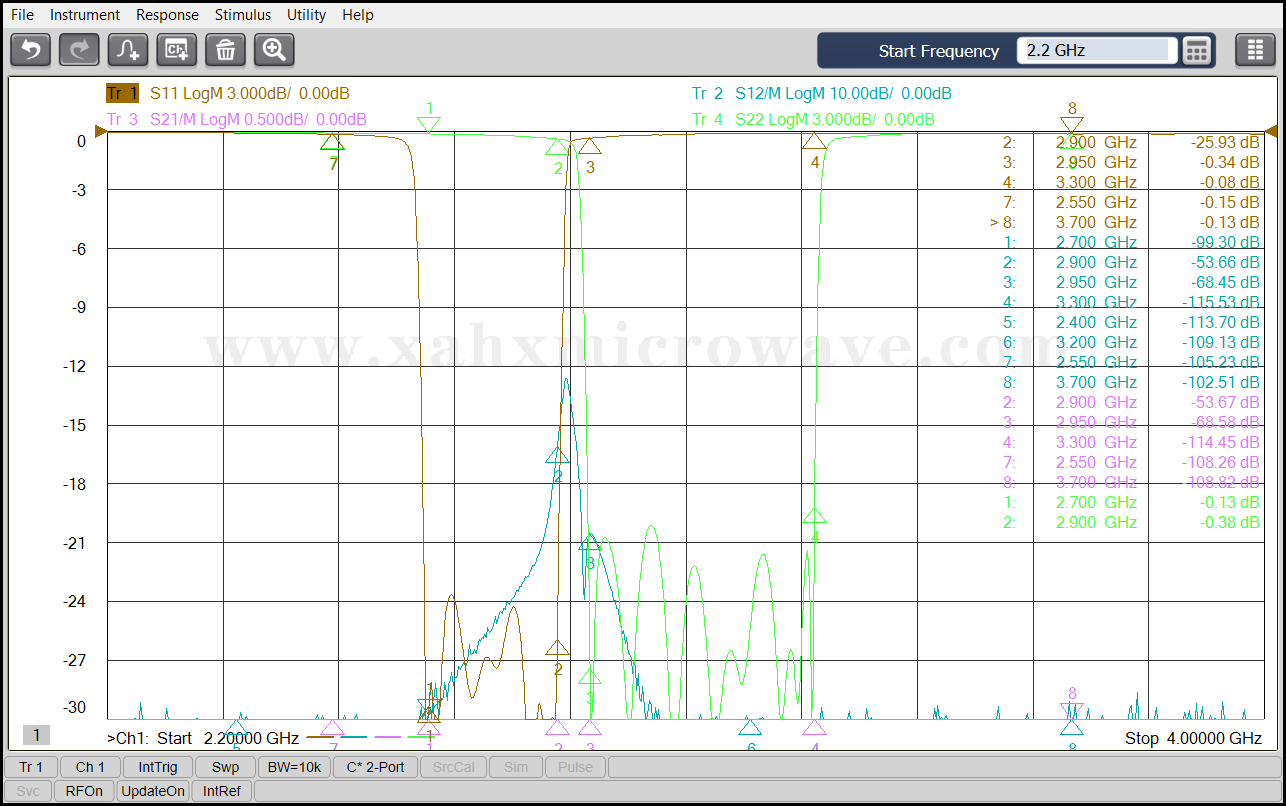The image size is (1286, 806).
Task: Click the Tr 1 status bar button
Action: [31, 767]
